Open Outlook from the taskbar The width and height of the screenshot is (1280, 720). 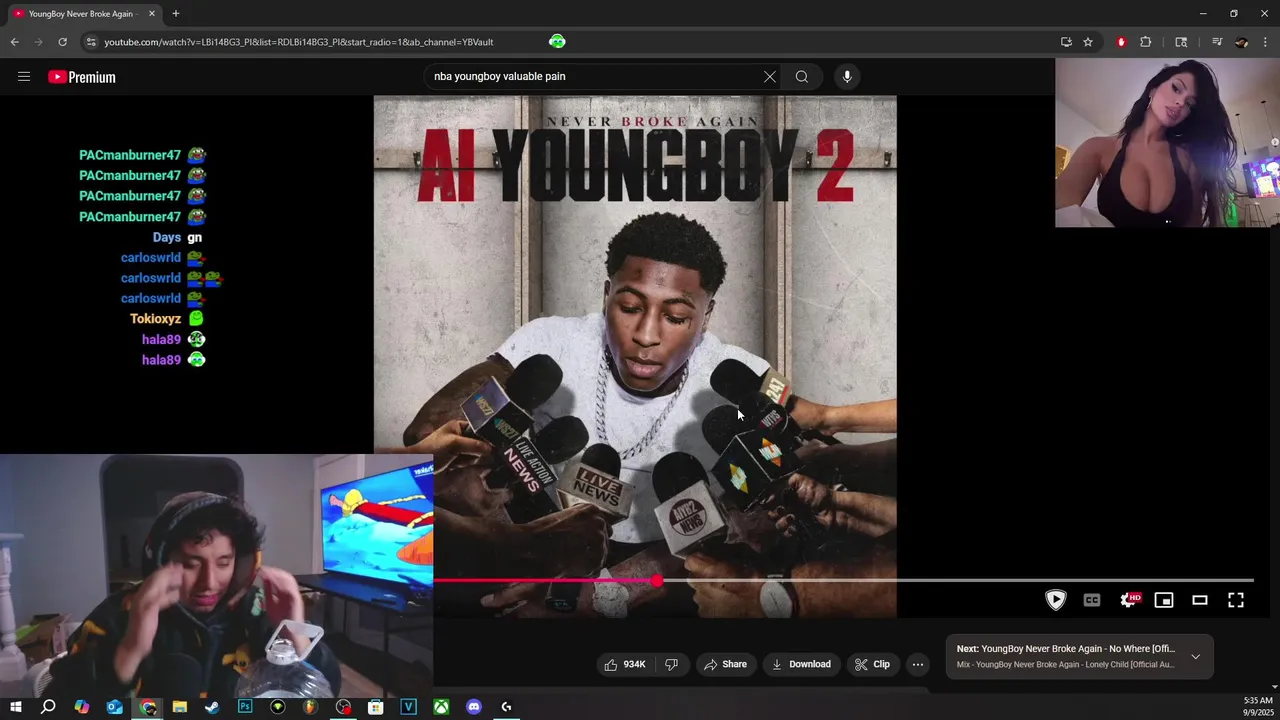(115, 707)
